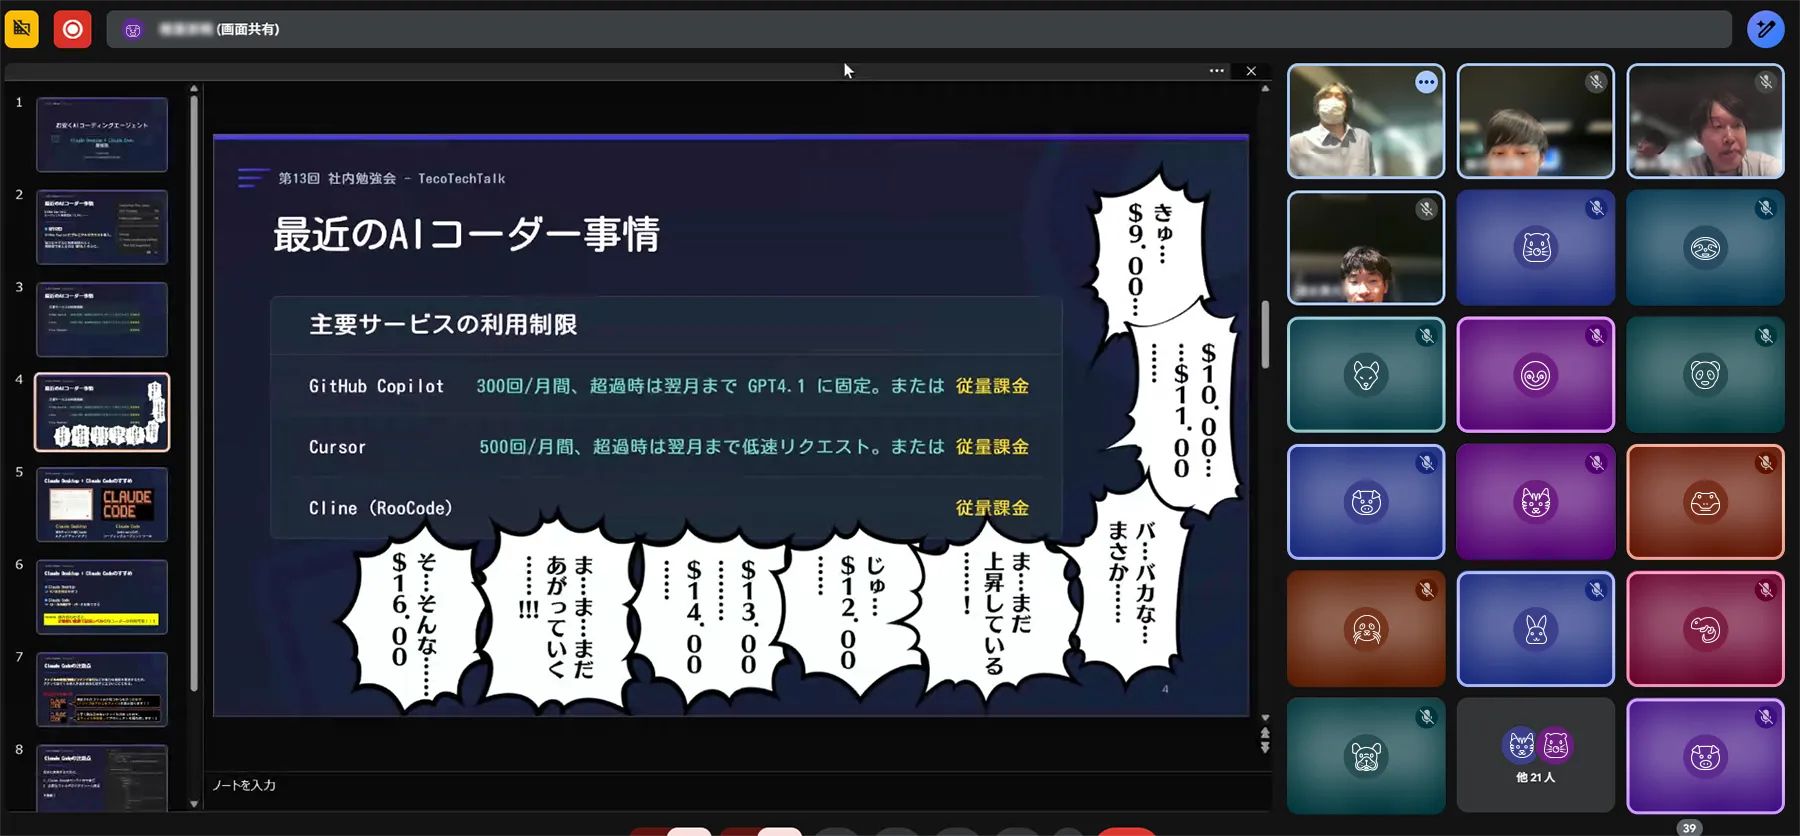Click the red recording button

[73, 29]
